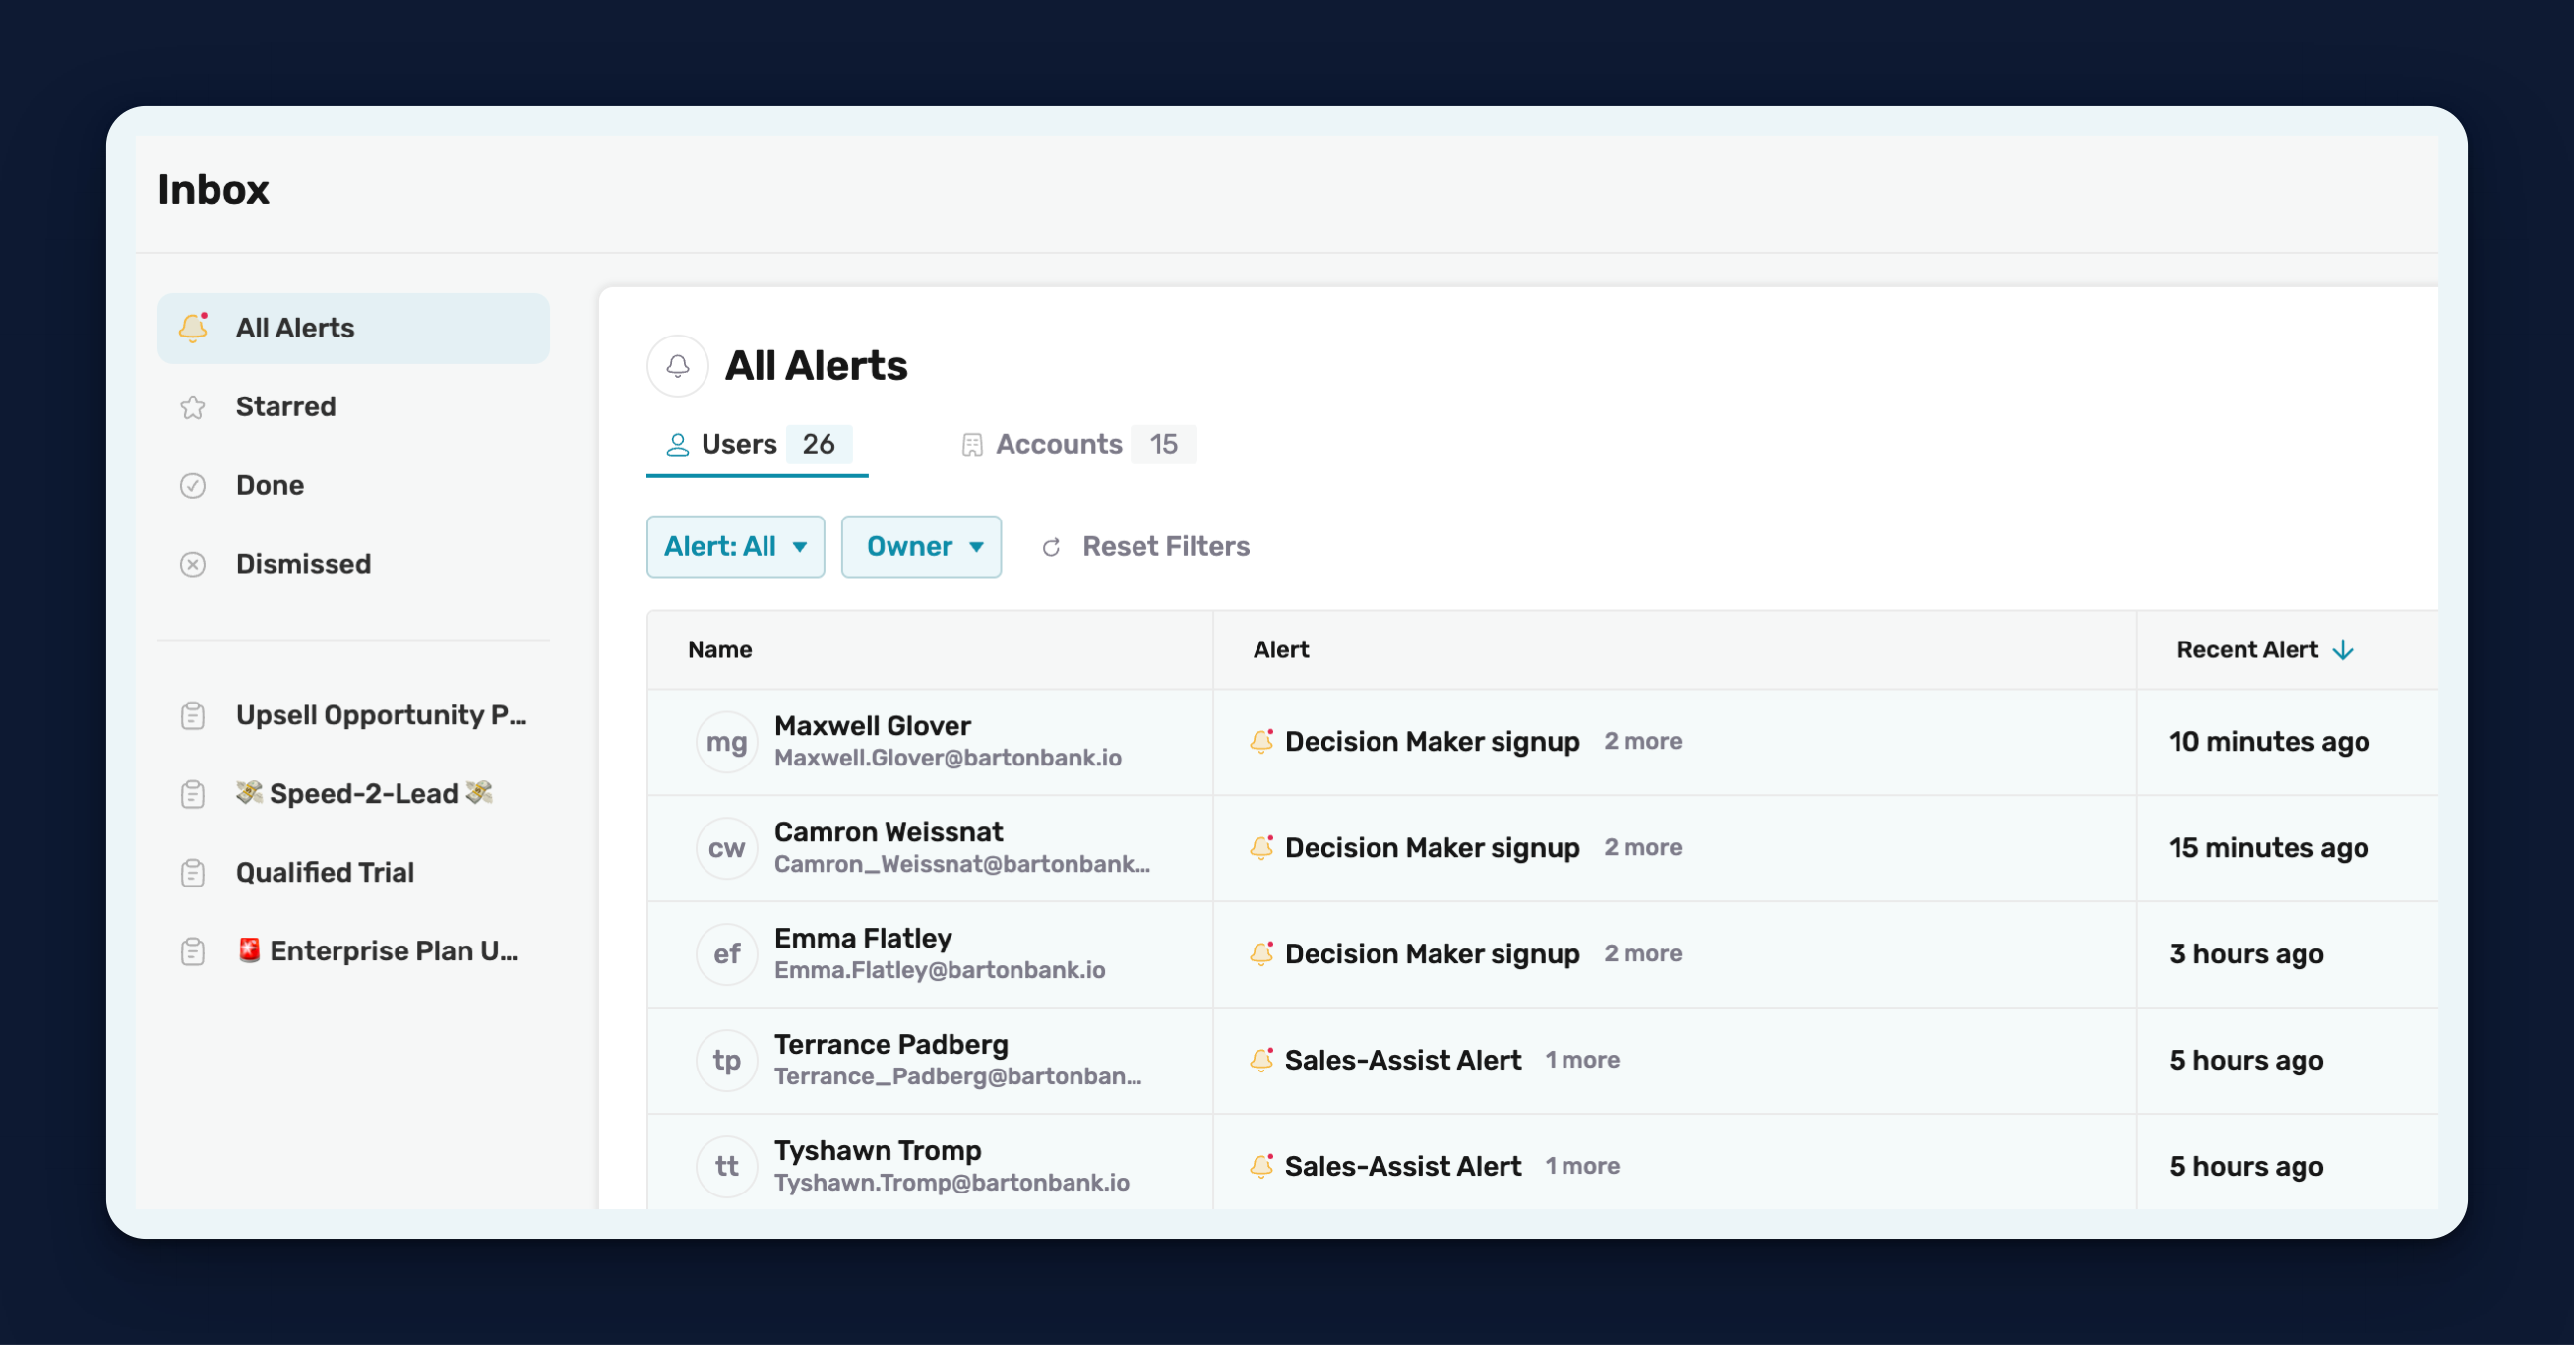Click the bell icon on Maxwell Glover's alert
This screenshot has height=1346, width=2576.
point(1261,741)
